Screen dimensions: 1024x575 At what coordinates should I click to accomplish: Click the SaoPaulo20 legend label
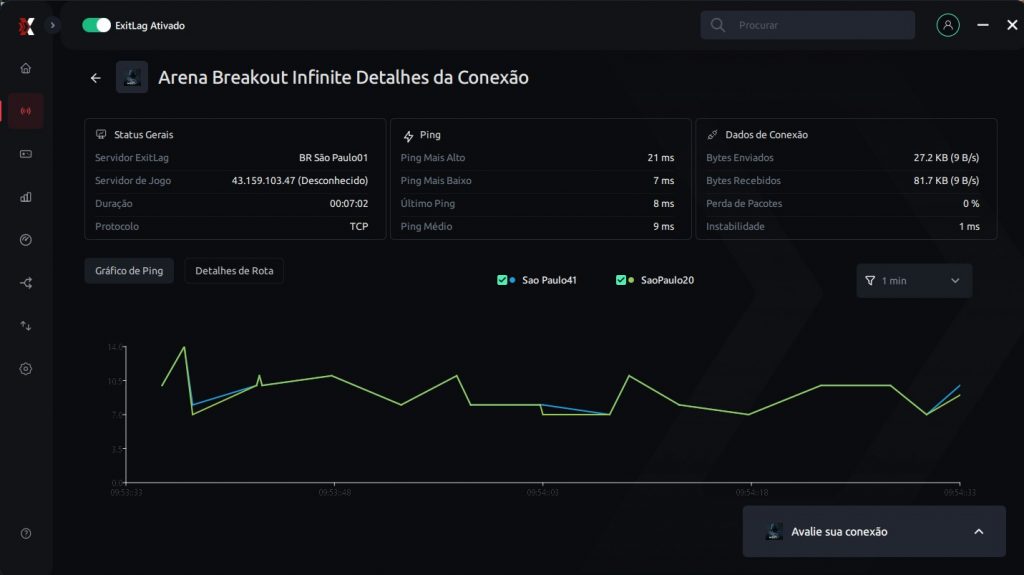coord(667,280)
